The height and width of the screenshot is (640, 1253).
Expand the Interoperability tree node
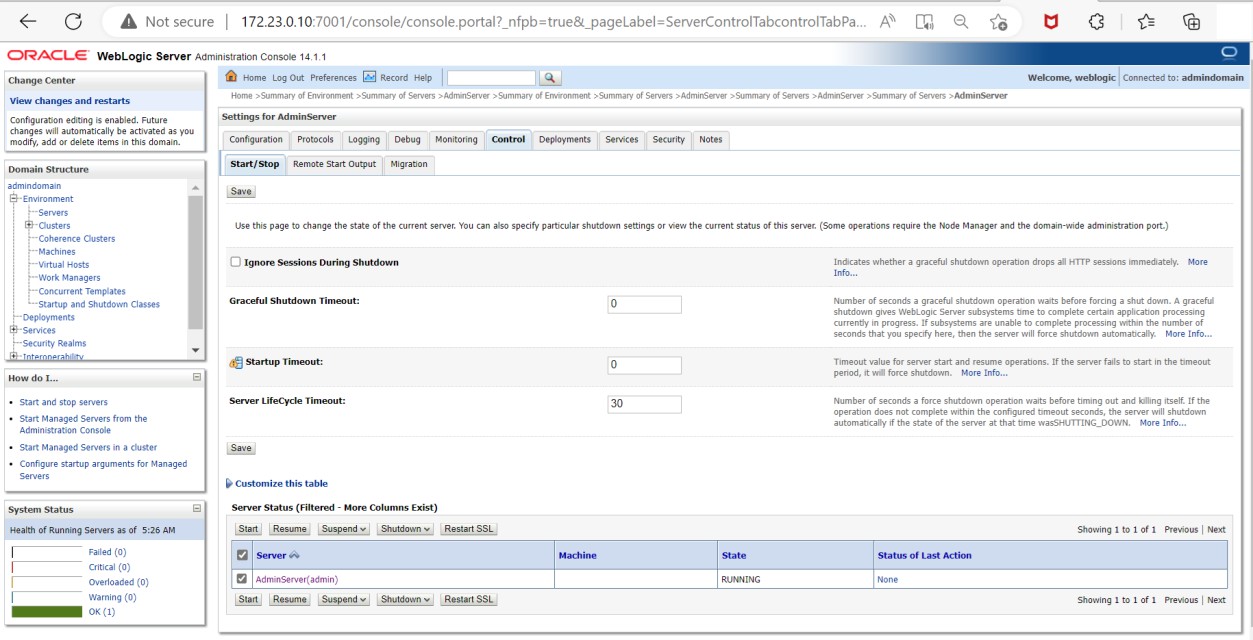point(15,356)
